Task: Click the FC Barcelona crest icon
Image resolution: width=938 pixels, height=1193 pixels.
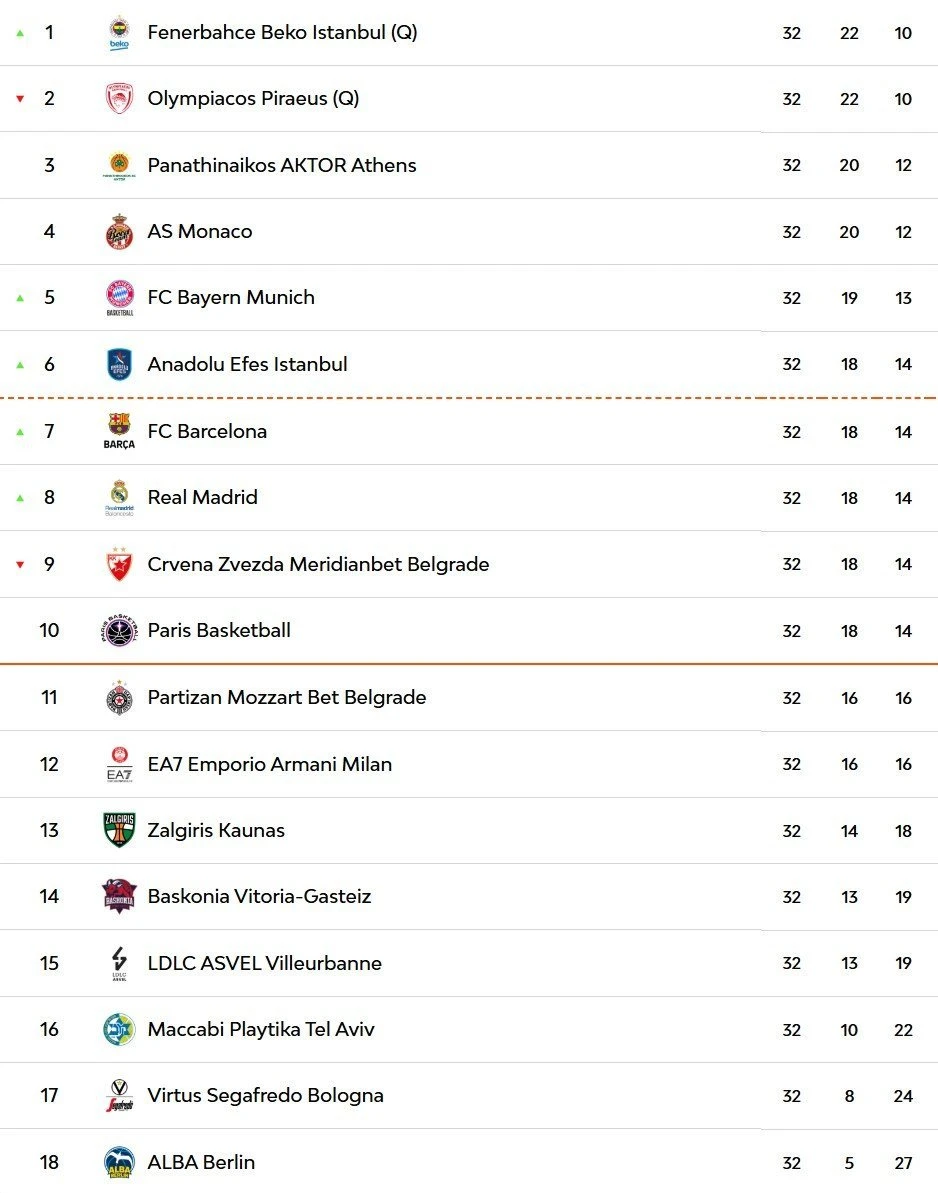Action: point(119,431)
